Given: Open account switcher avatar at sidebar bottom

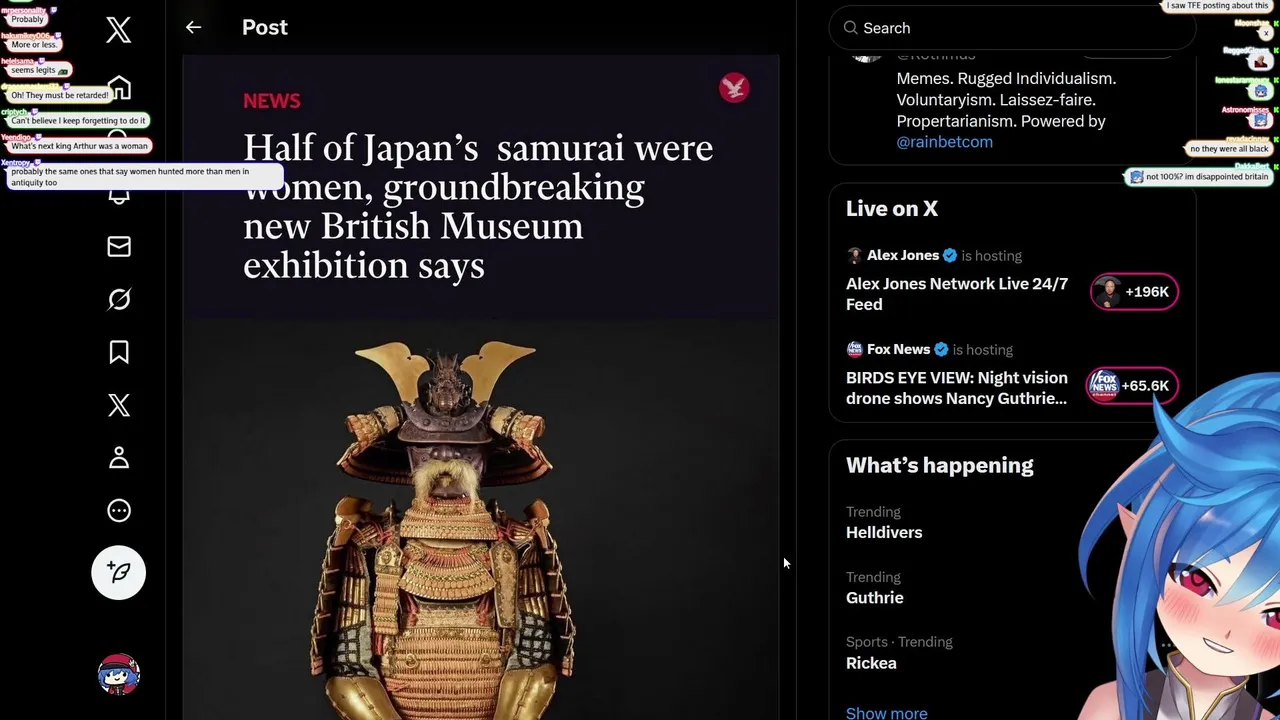Looking at the screenshot, I should click(119, 675).
